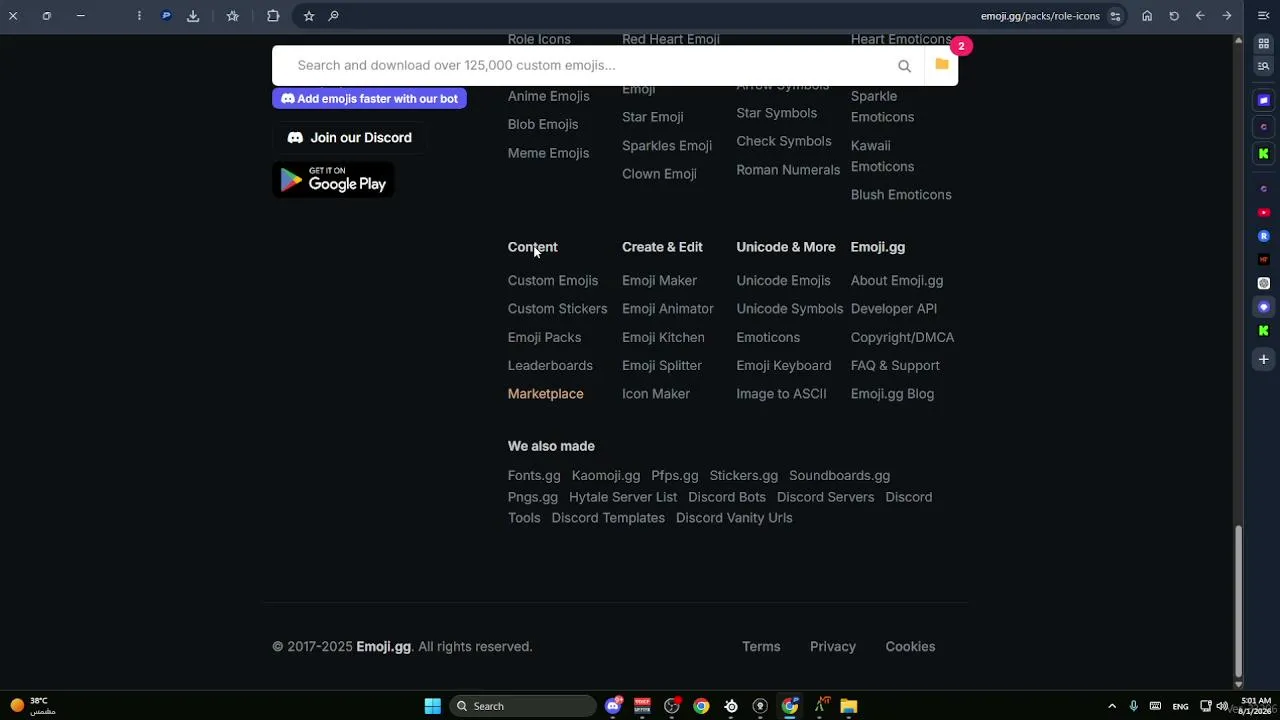Open FAQ & Support link

click(895, 366)
